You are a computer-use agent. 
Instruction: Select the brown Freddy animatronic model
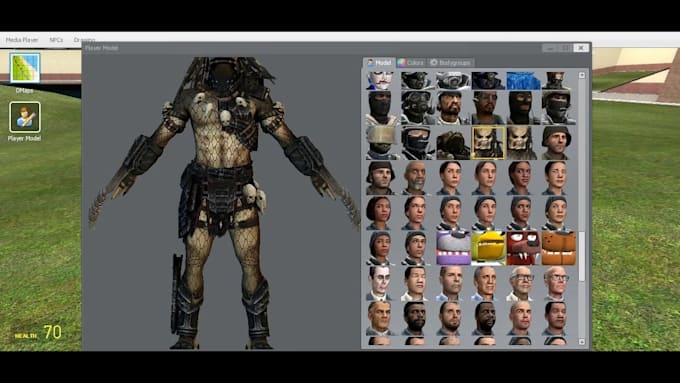point(559,248)
